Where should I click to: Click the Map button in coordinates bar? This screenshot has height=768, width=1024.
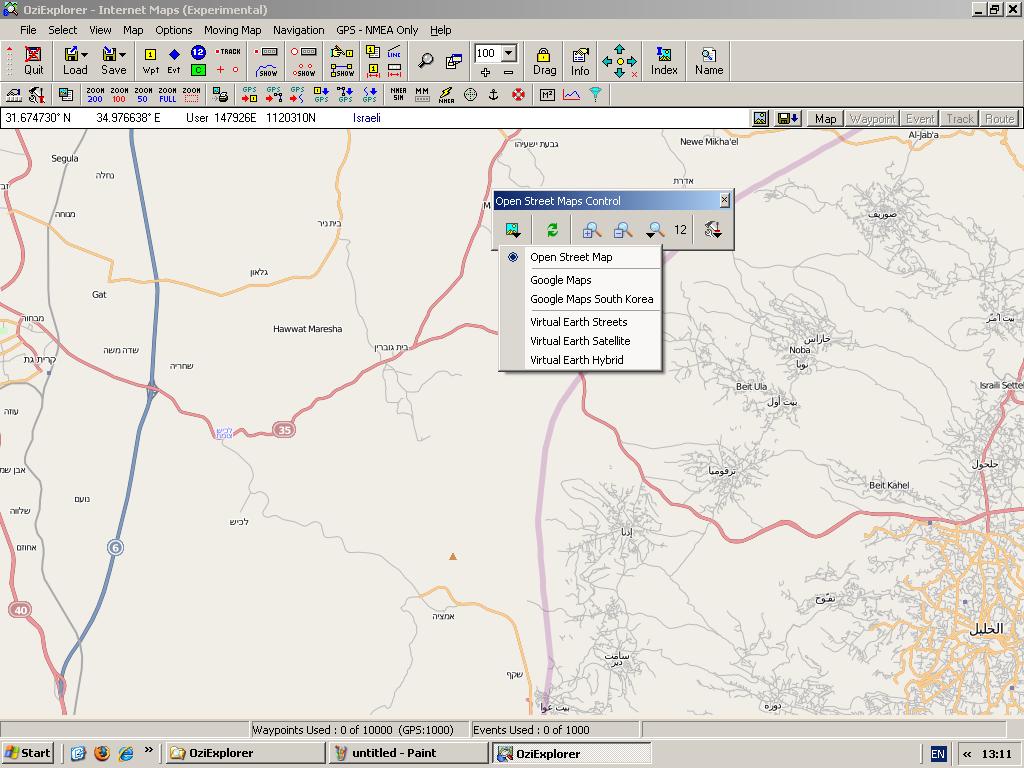(x=825, y=118)
